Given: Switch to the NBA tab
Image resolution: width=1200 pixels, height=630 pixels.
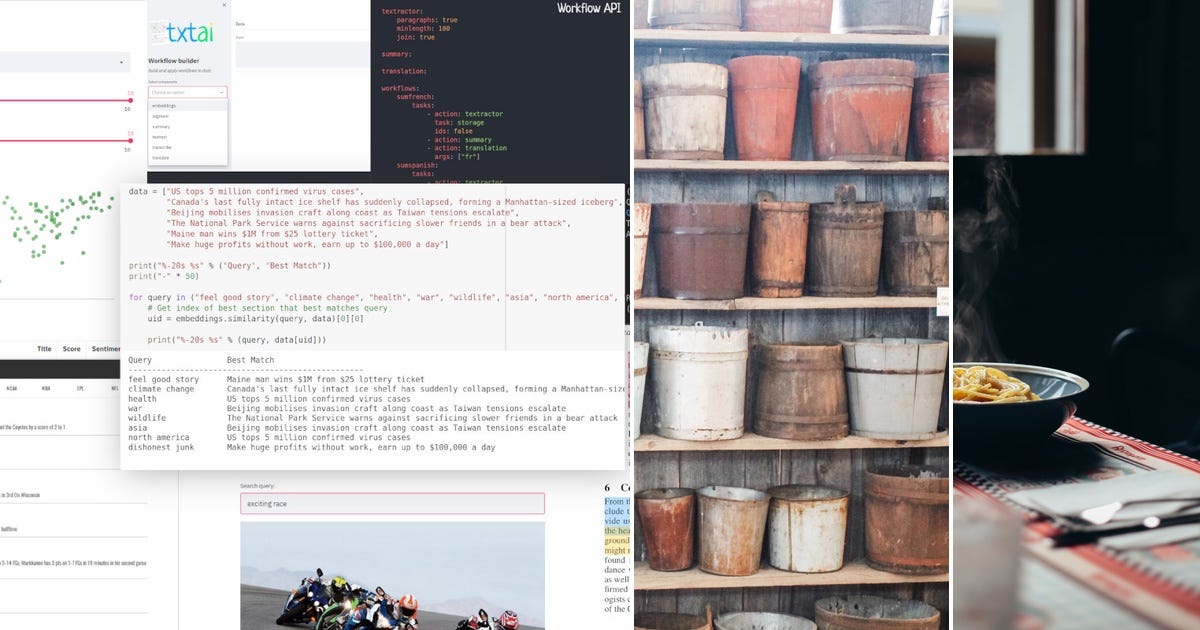Looking at the screenshot, I should tap(45, 388).
